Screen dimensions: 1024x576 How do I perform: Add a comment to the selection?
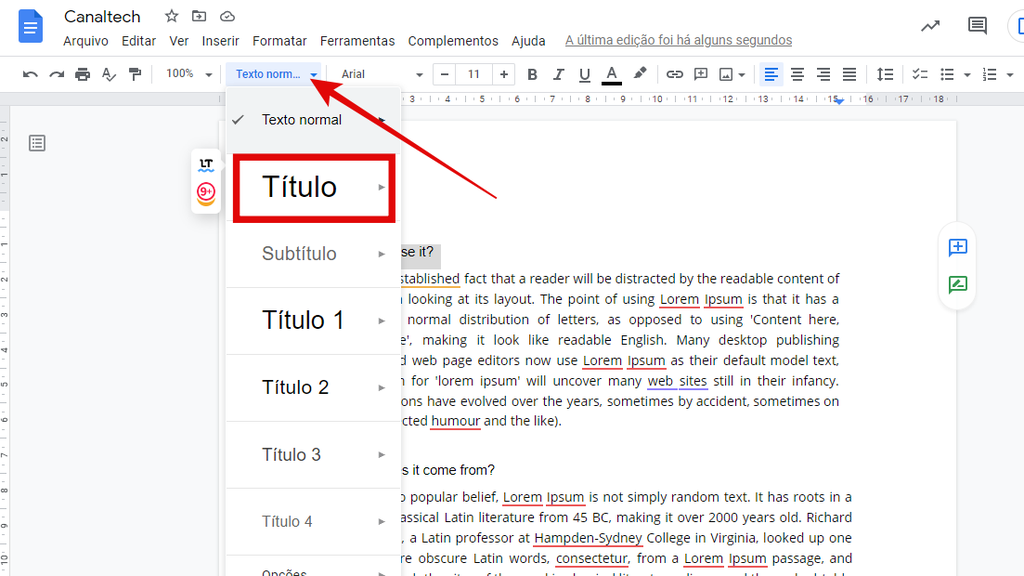700,74
